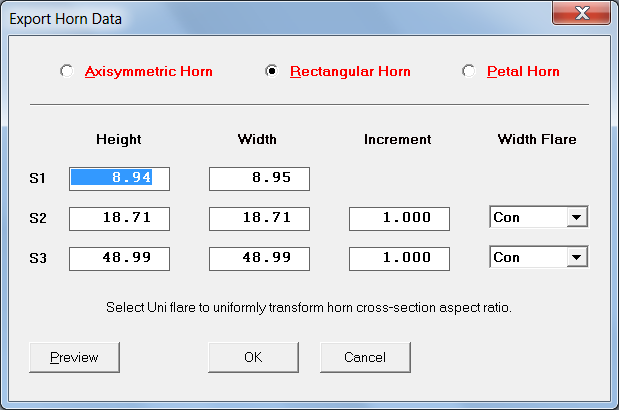
Task: Click the Increment column header text
Action: tap(398, 139)
